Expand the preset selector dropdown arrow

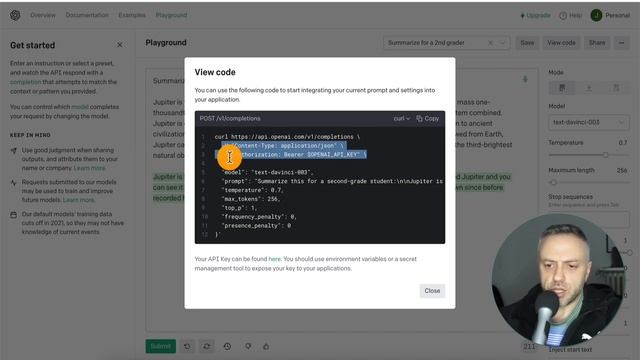[502, 43]
